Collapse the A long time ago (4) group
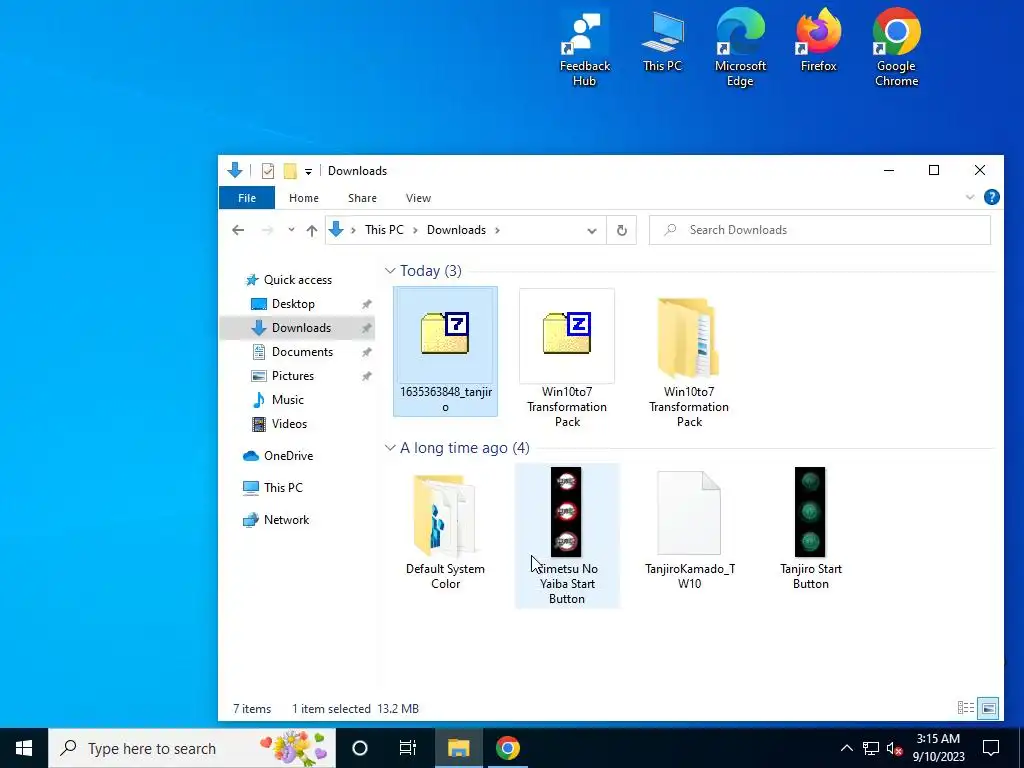Screen dimensions: 1024x768 pos(390,448)
